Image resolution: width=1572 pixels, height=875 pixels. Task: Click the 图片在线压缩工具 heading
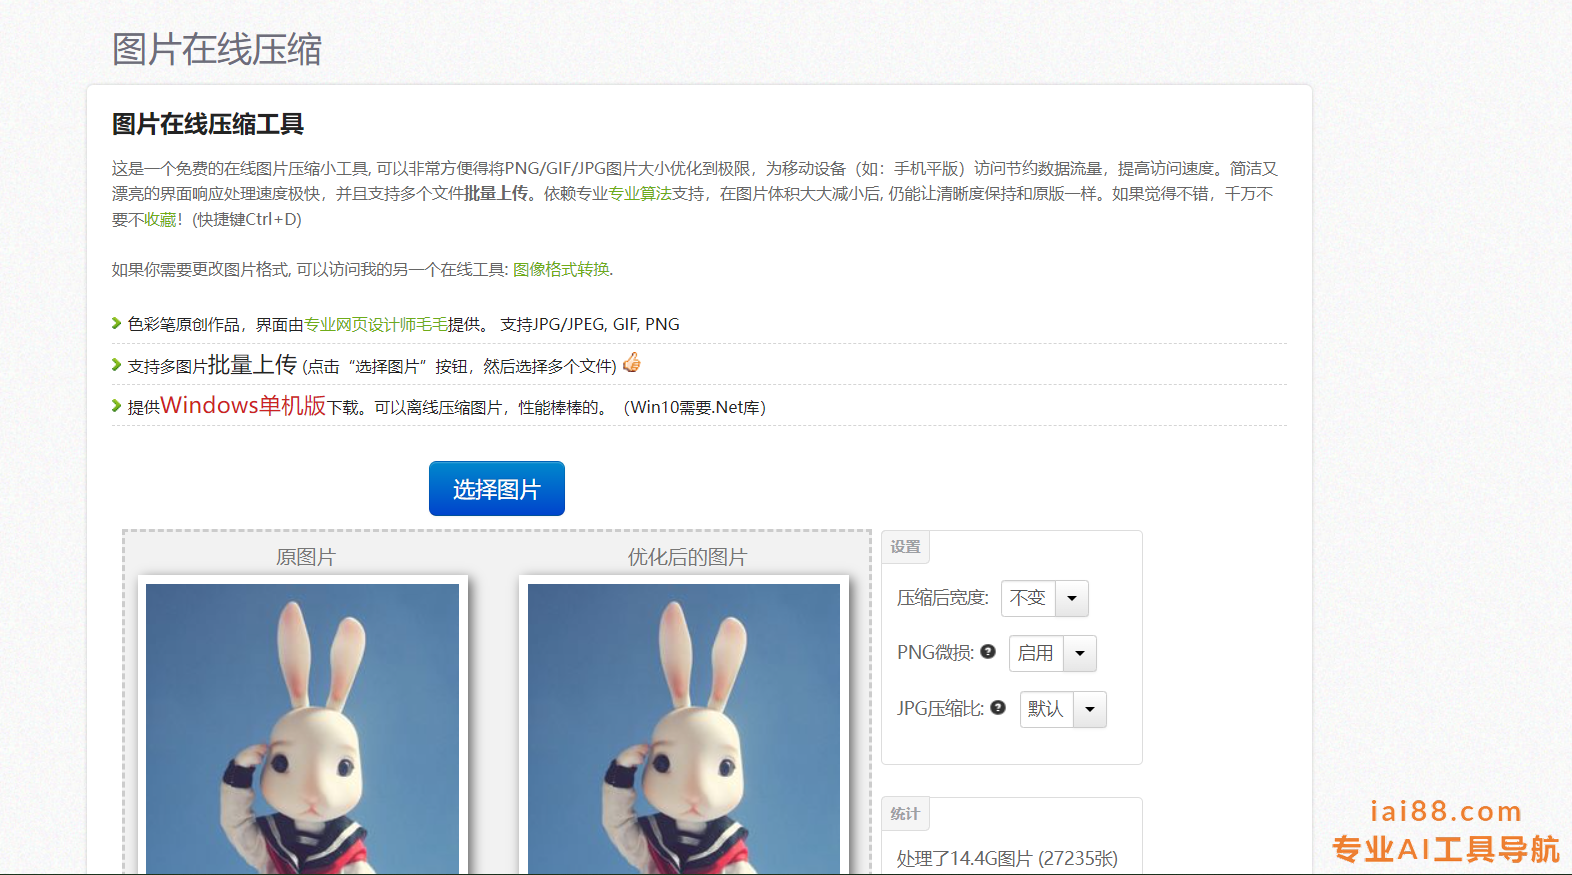tap(208, 124)
